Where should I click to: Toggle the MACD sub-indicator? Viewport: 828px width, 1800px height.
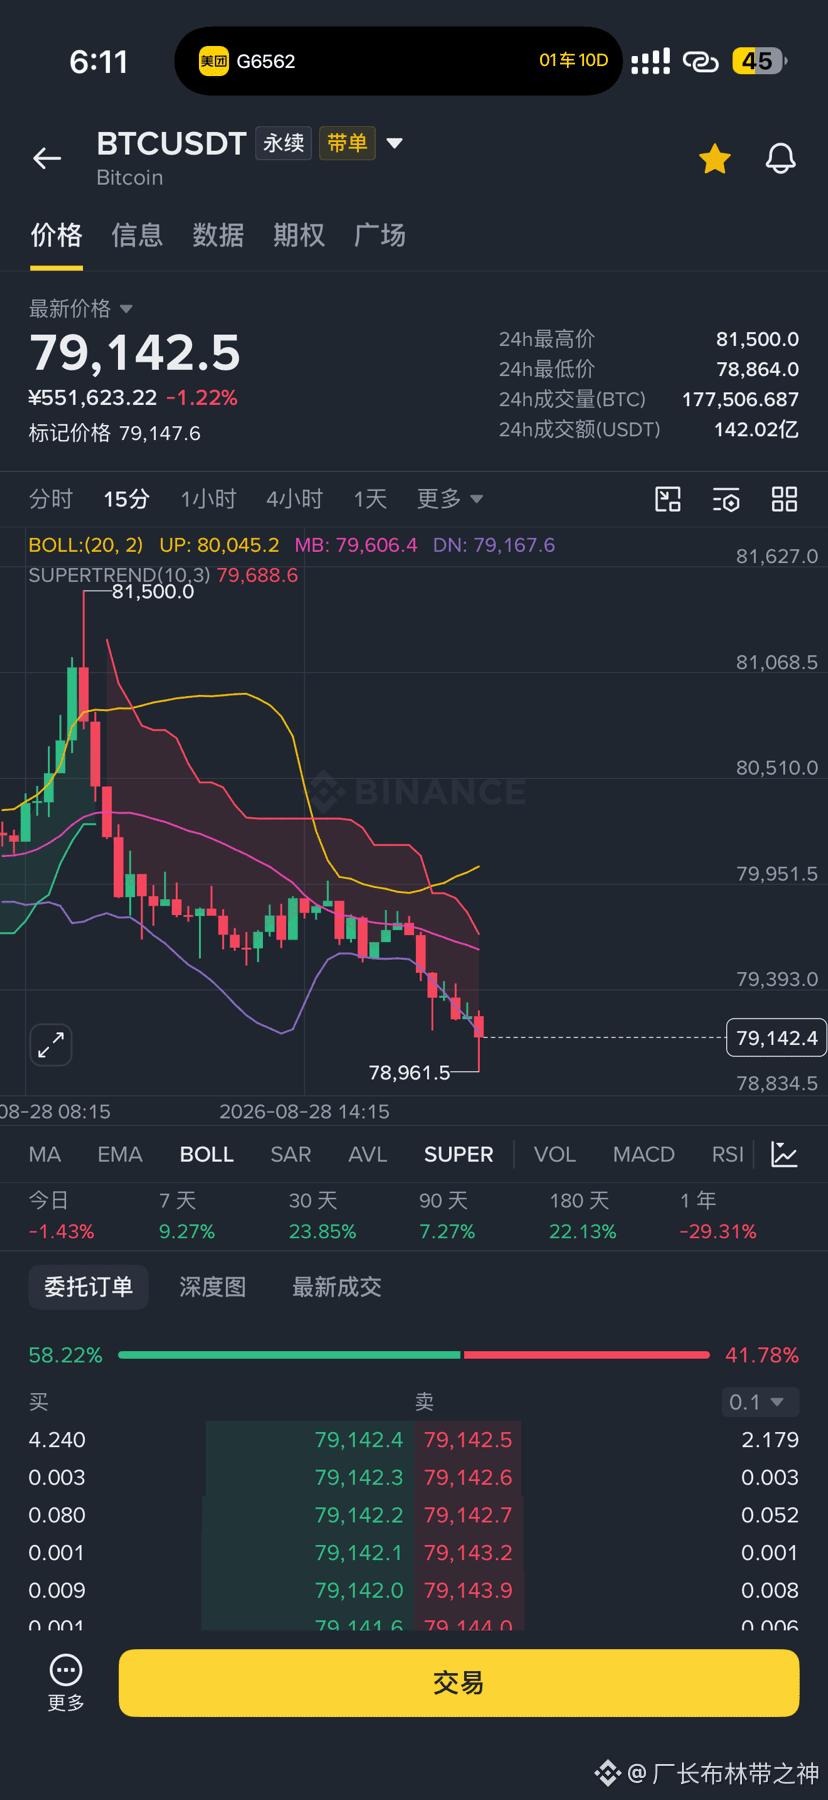pyautogui.click(x=644, y=1155)
